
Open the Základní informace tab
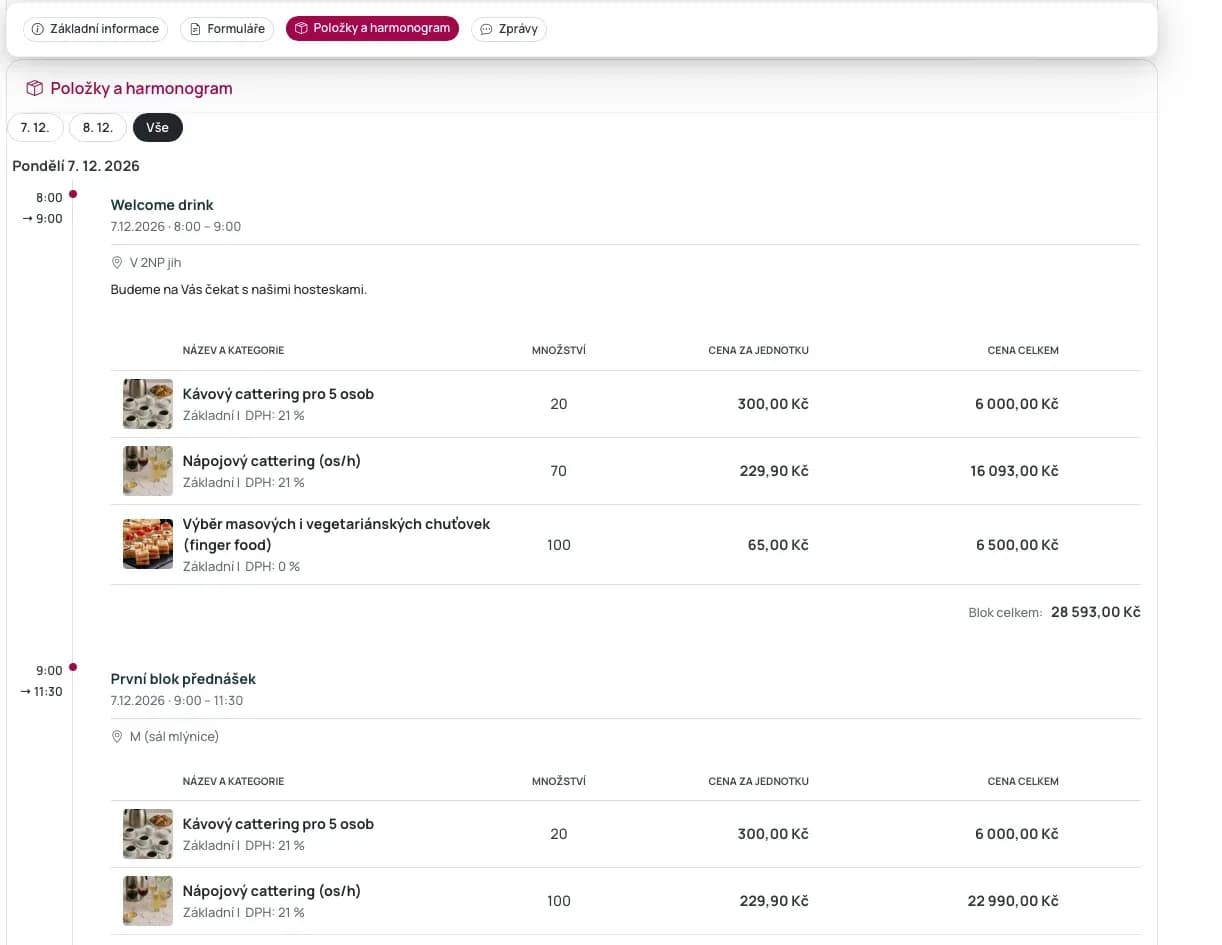(95, 29)
